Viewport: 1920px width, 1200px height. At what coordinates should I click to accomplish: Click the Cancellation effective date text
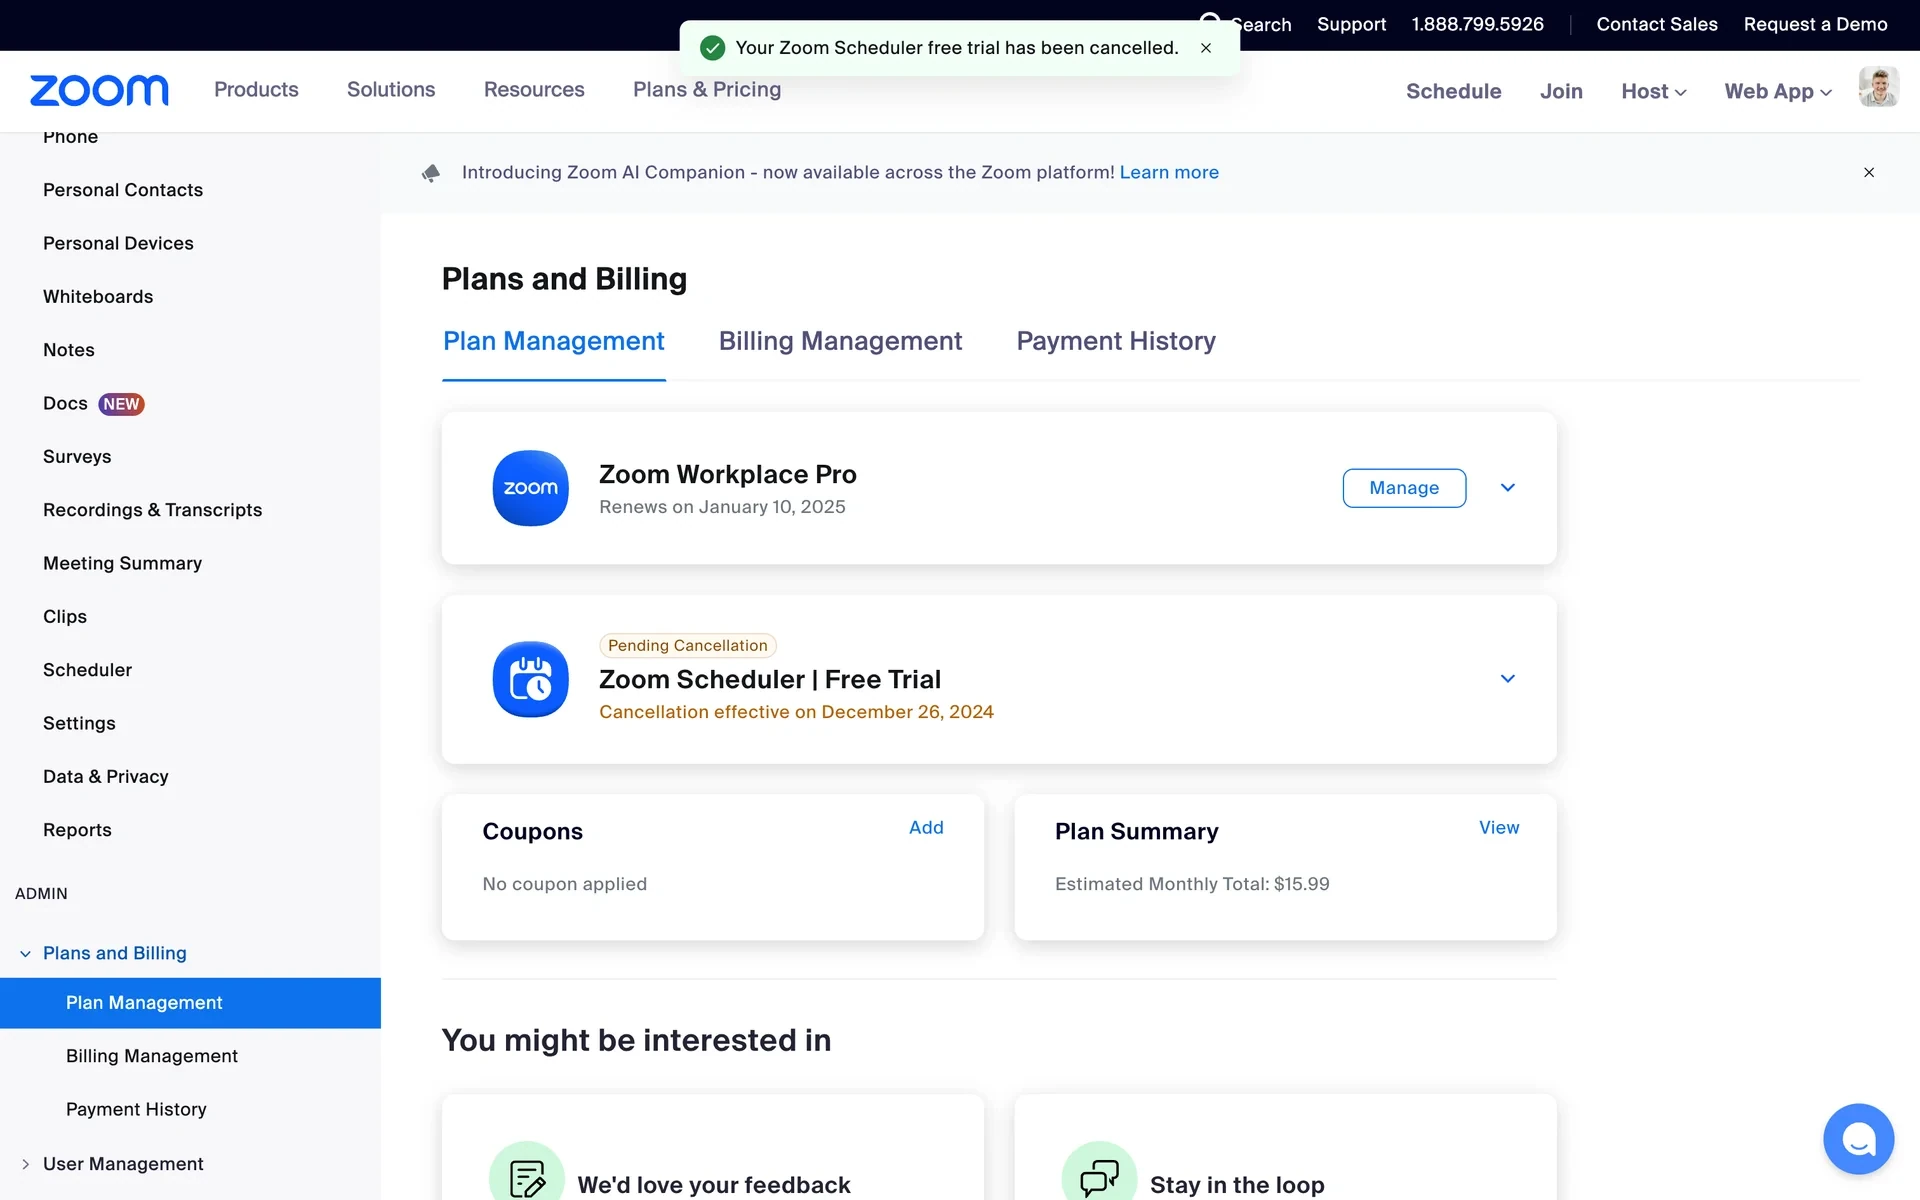tap(796, 712)
